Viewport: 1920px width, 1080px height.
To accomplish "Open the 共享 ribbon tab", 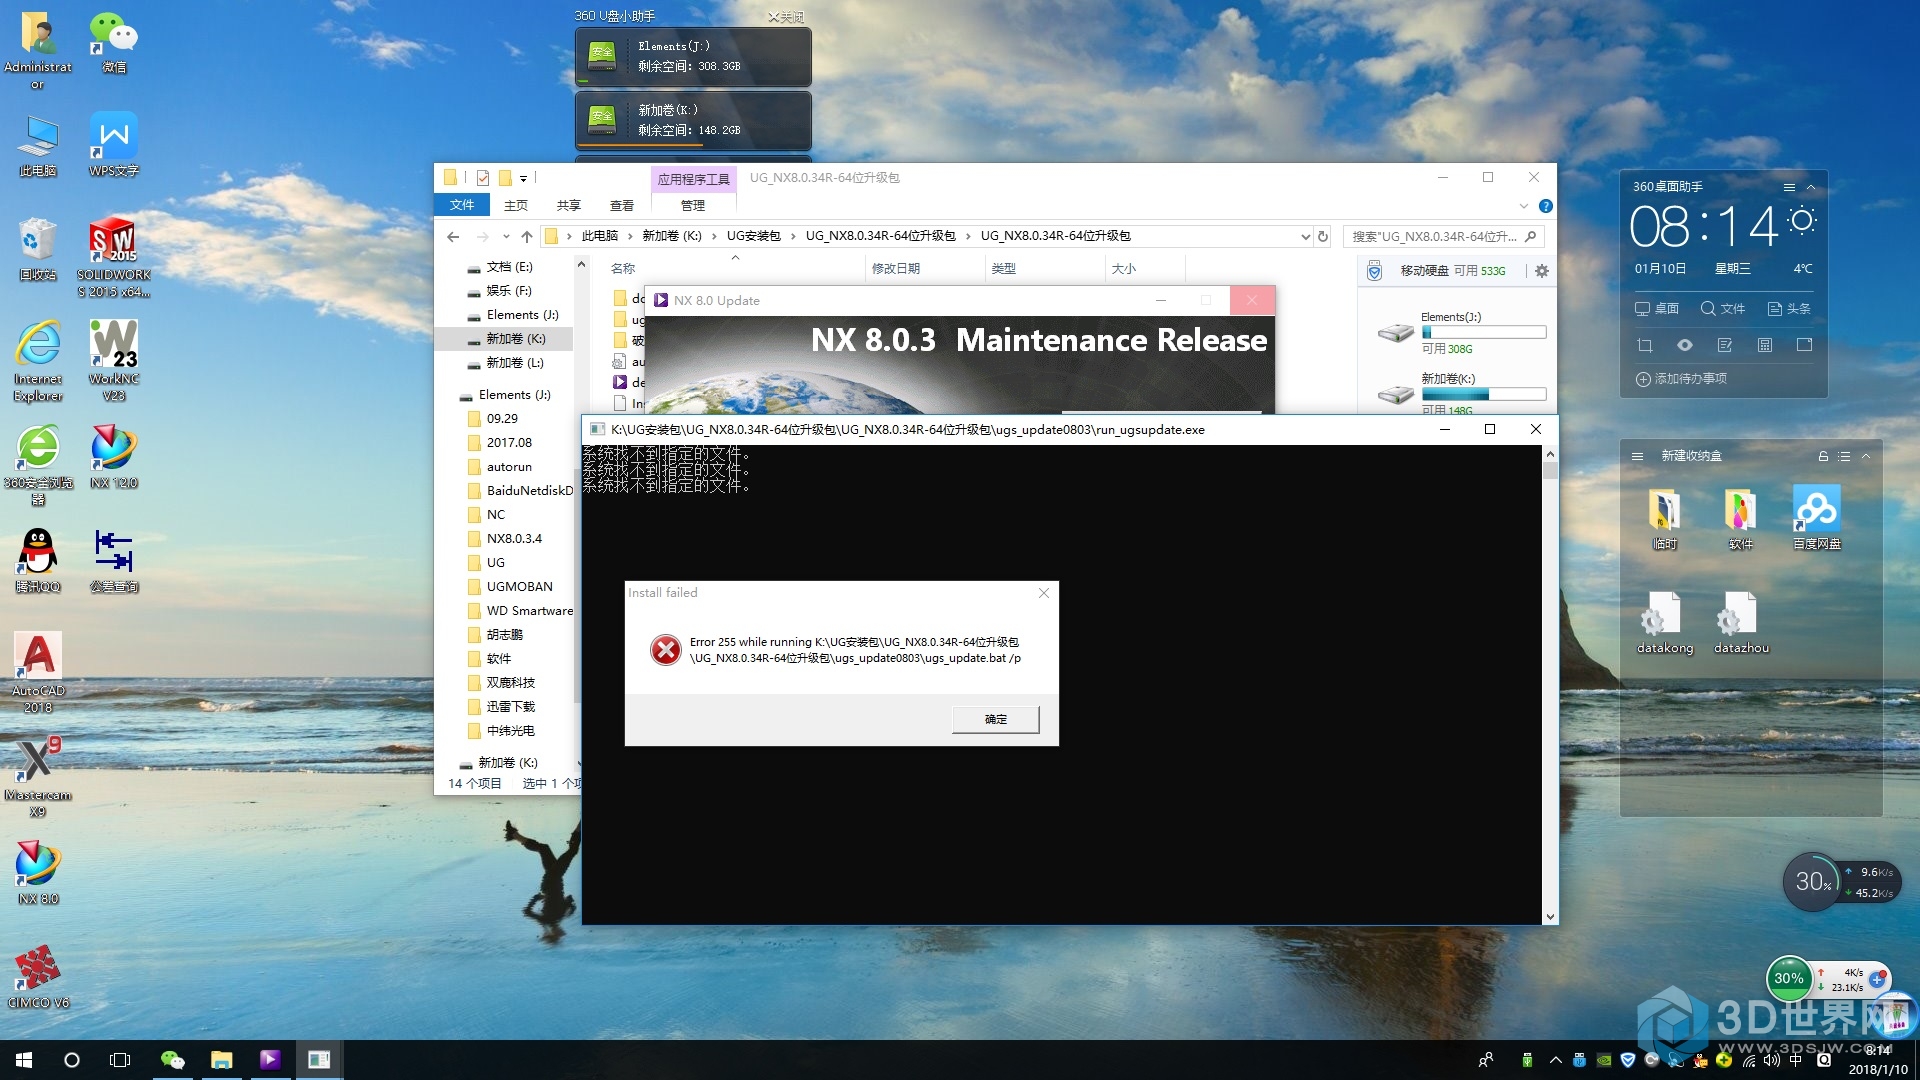I will point(569,205).
